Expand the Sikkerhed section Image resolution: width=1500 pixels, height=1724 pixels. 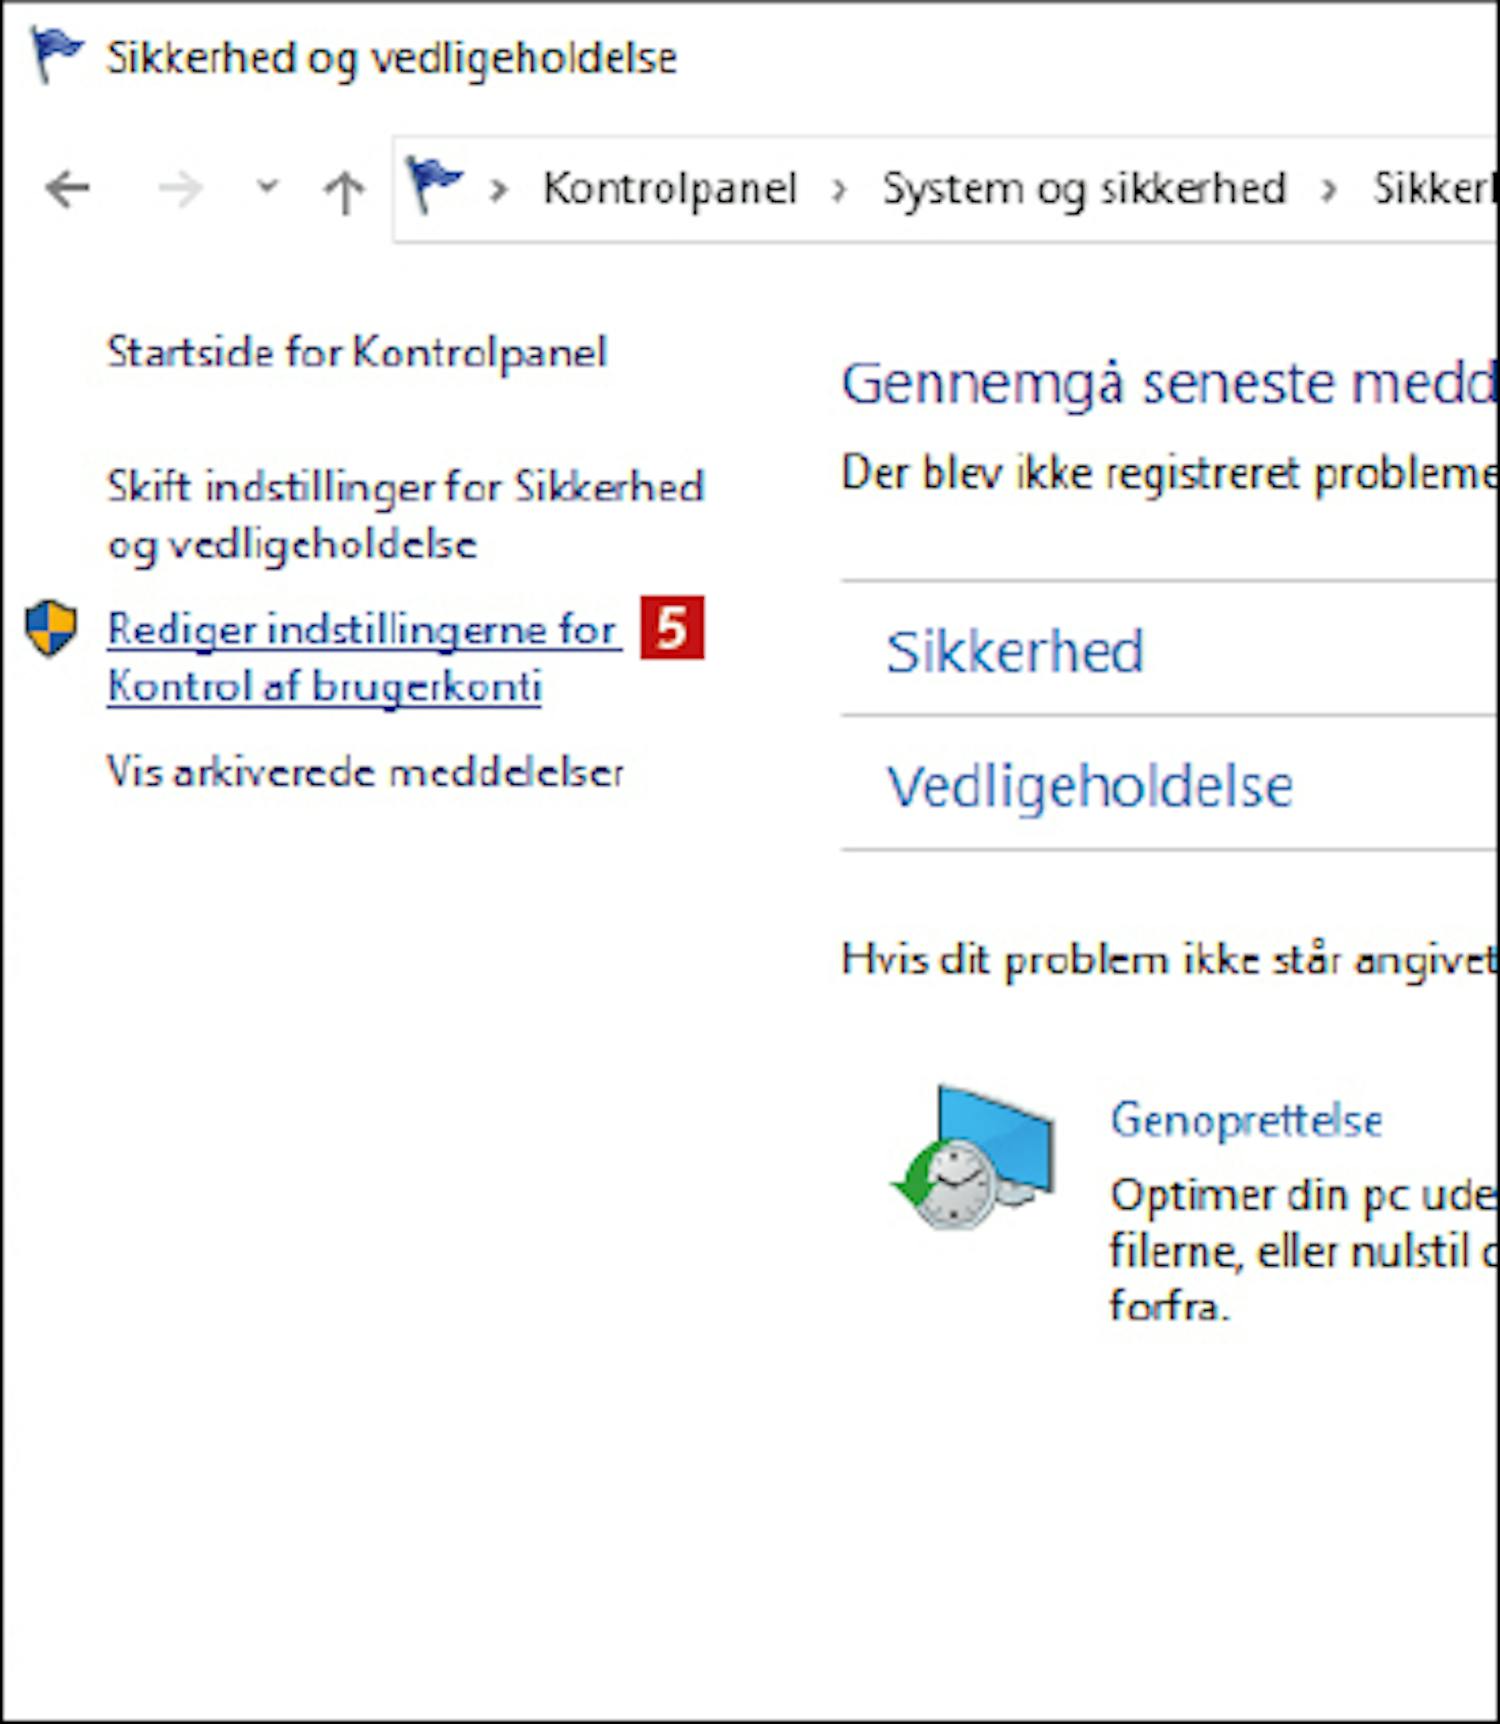tap(1168, 650)
